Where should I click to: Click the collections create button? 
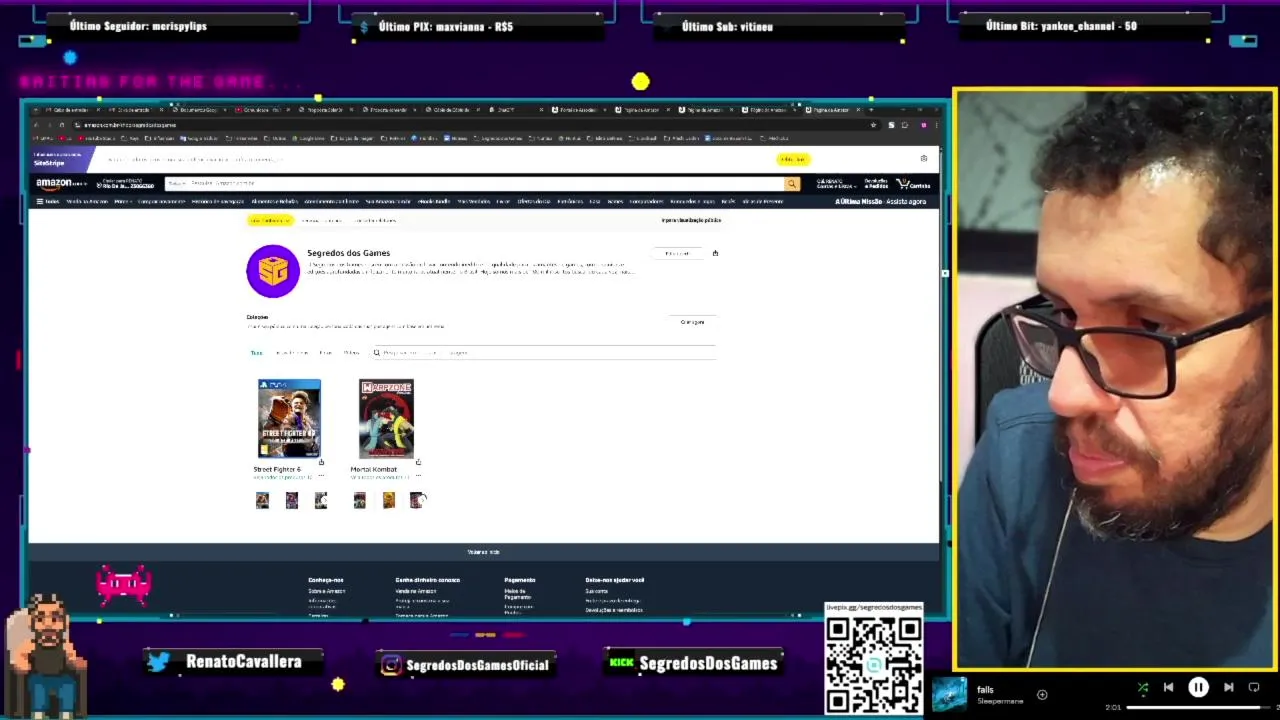(692, 322)
